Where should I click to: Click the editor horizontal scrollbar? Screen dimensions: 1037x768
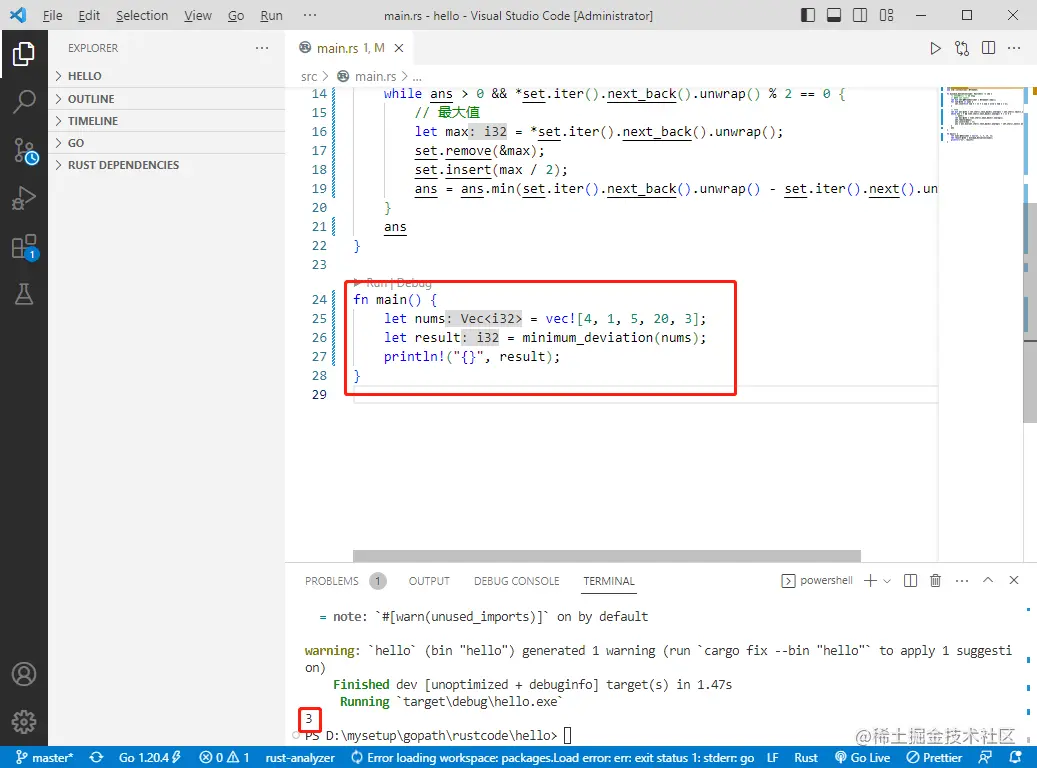point(606,556)
